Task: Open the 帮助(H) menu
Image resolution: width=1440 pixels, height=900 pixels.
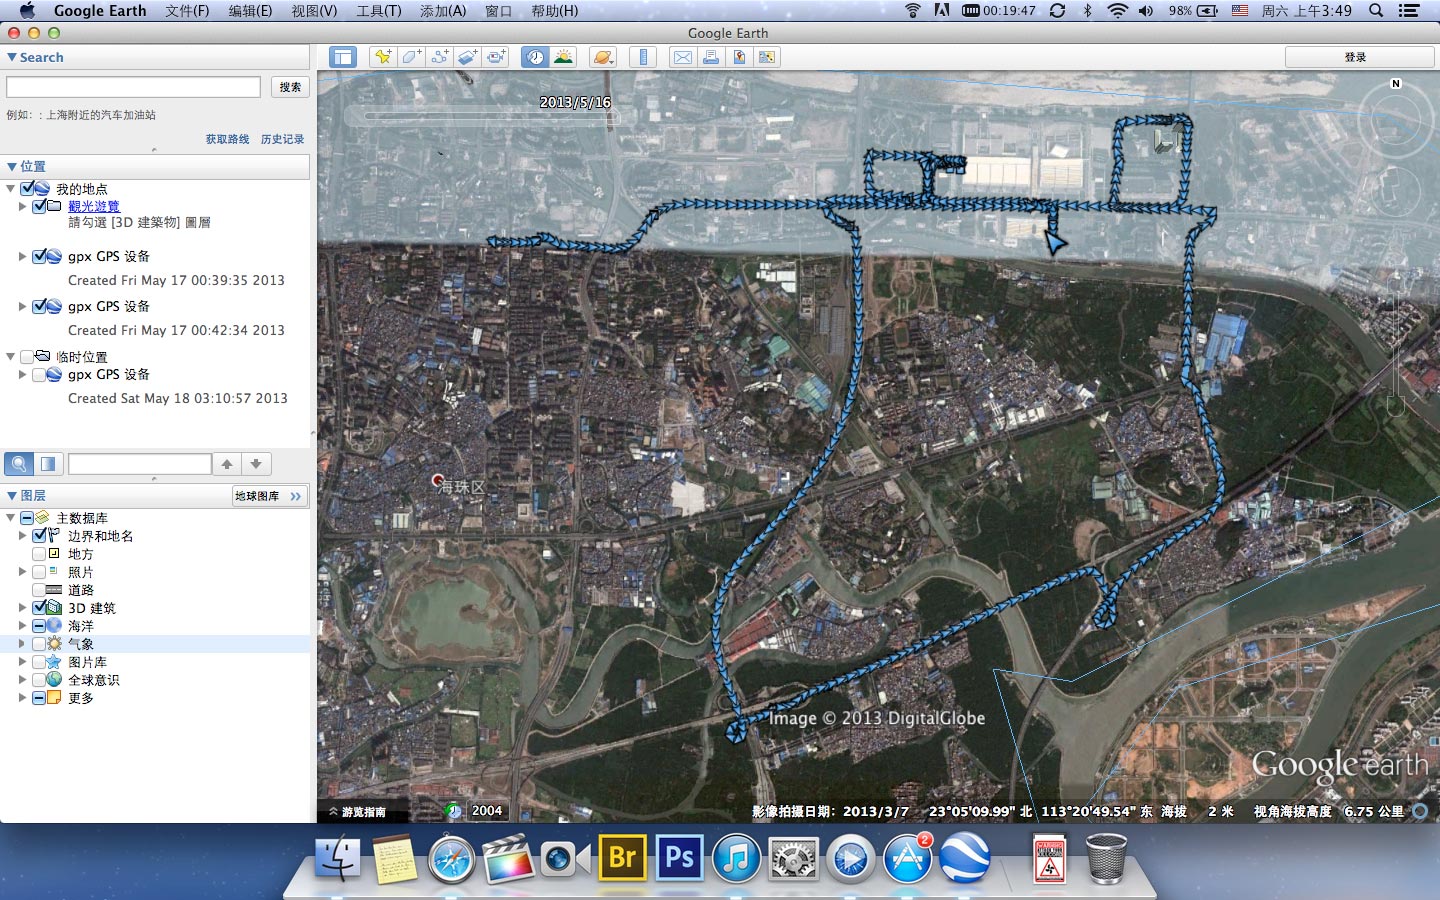Action: [555, 11]
